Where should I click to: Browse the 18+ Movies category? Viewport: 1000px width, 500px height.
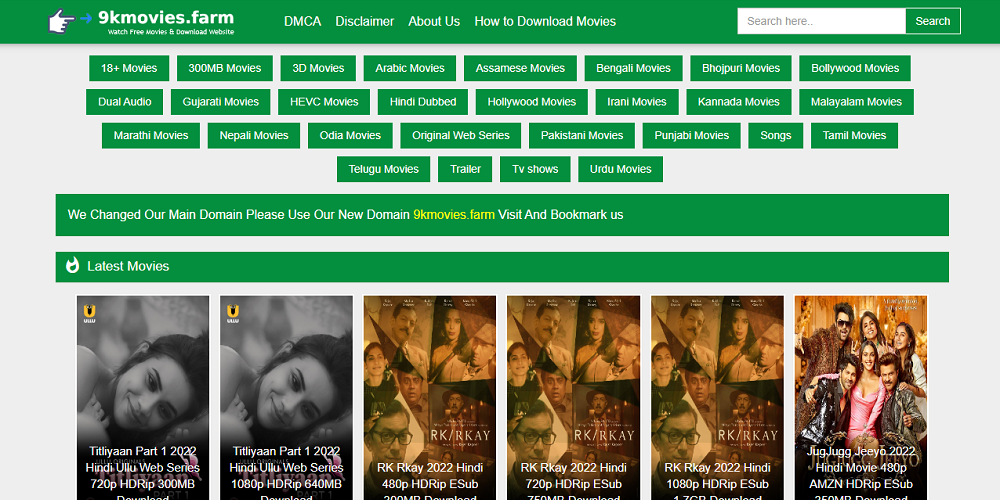point(129,68)
